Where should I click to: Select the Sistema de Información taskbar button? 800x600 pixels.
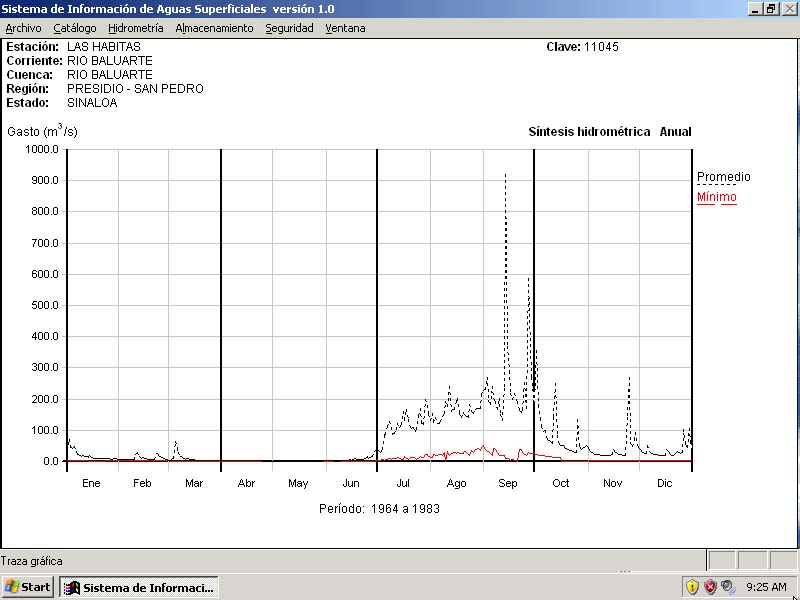point(138,587)
